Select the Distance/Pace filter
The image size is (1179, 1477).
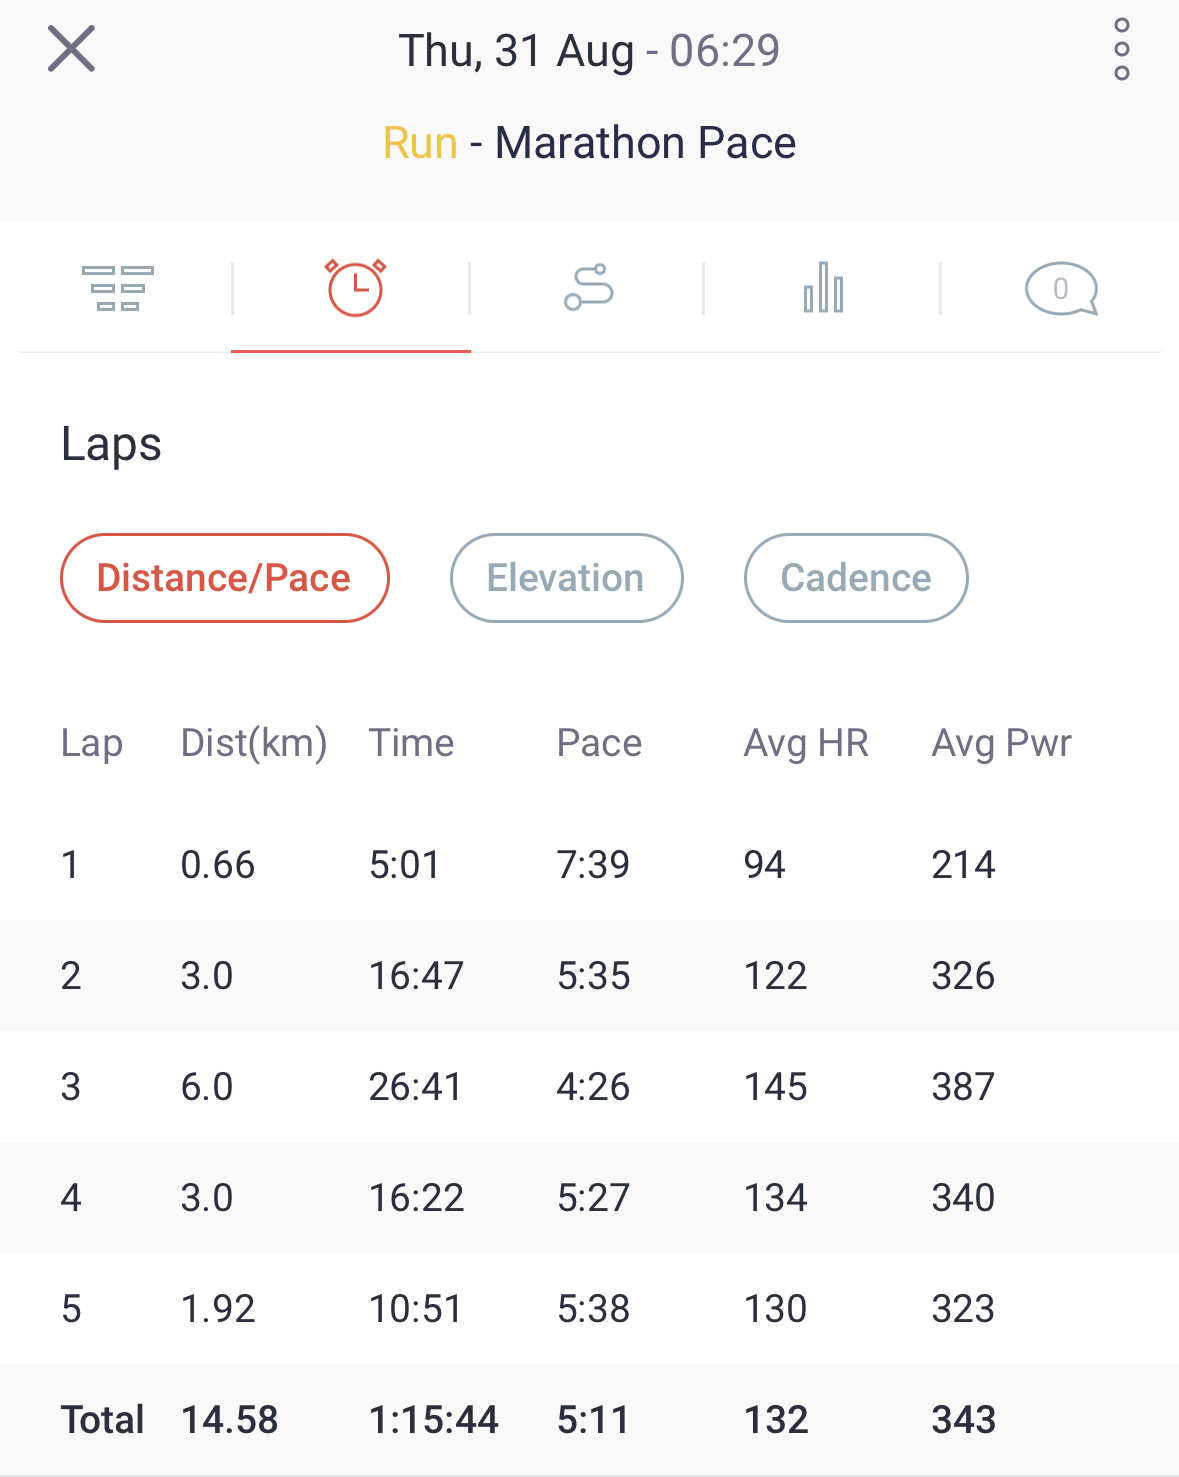pos(225,578)
